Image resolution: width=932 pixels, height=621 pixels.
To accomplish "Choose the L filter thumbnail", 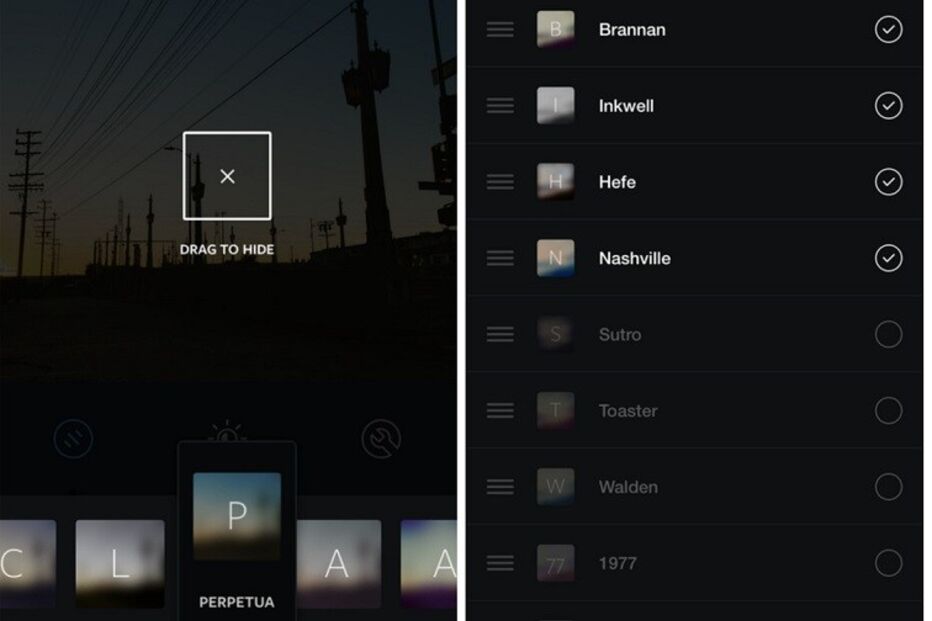I will (x=120, y=563).
